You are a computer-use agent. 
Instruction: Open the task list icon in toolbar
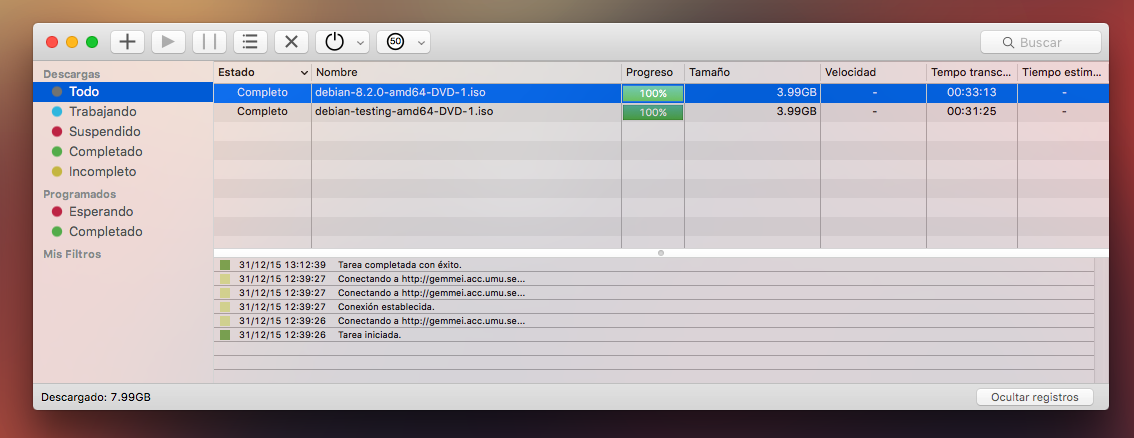250,42
